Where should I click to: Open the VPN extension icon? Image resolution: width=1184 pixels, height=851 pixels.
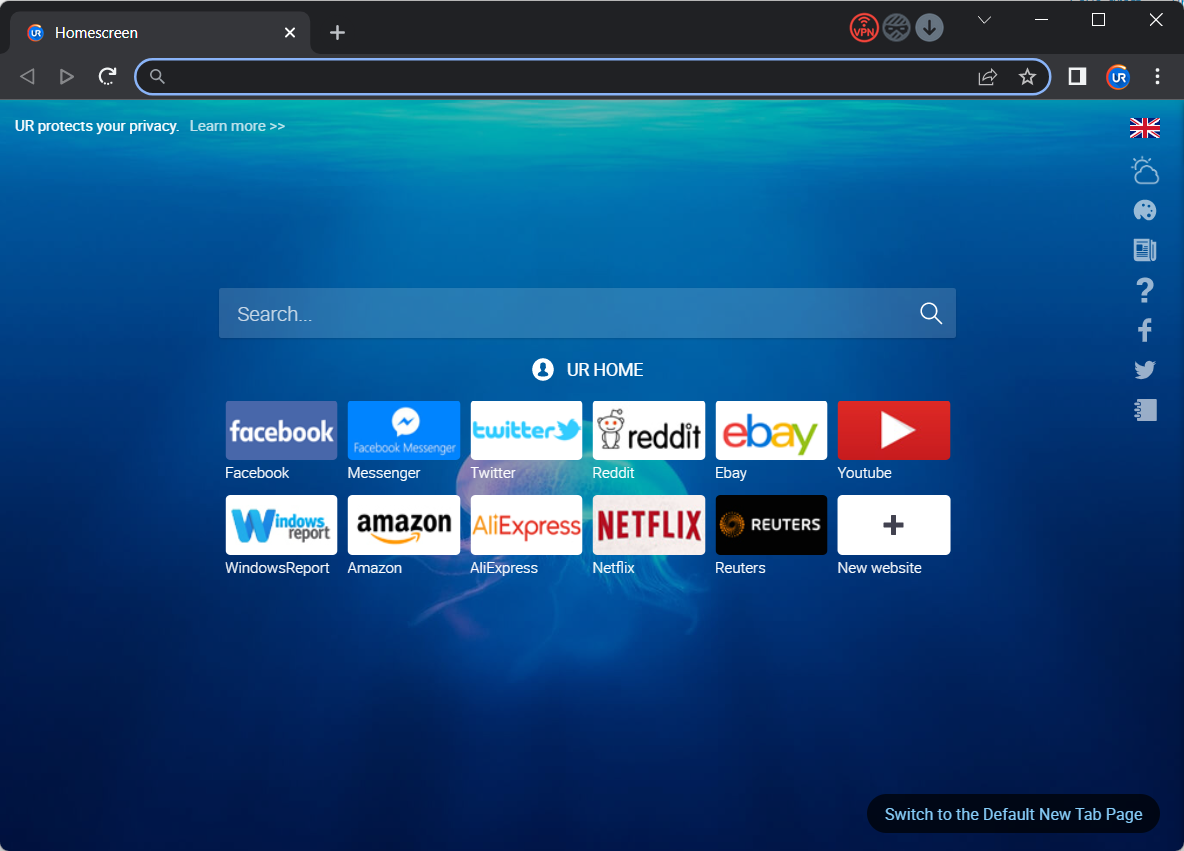(864, 28)
